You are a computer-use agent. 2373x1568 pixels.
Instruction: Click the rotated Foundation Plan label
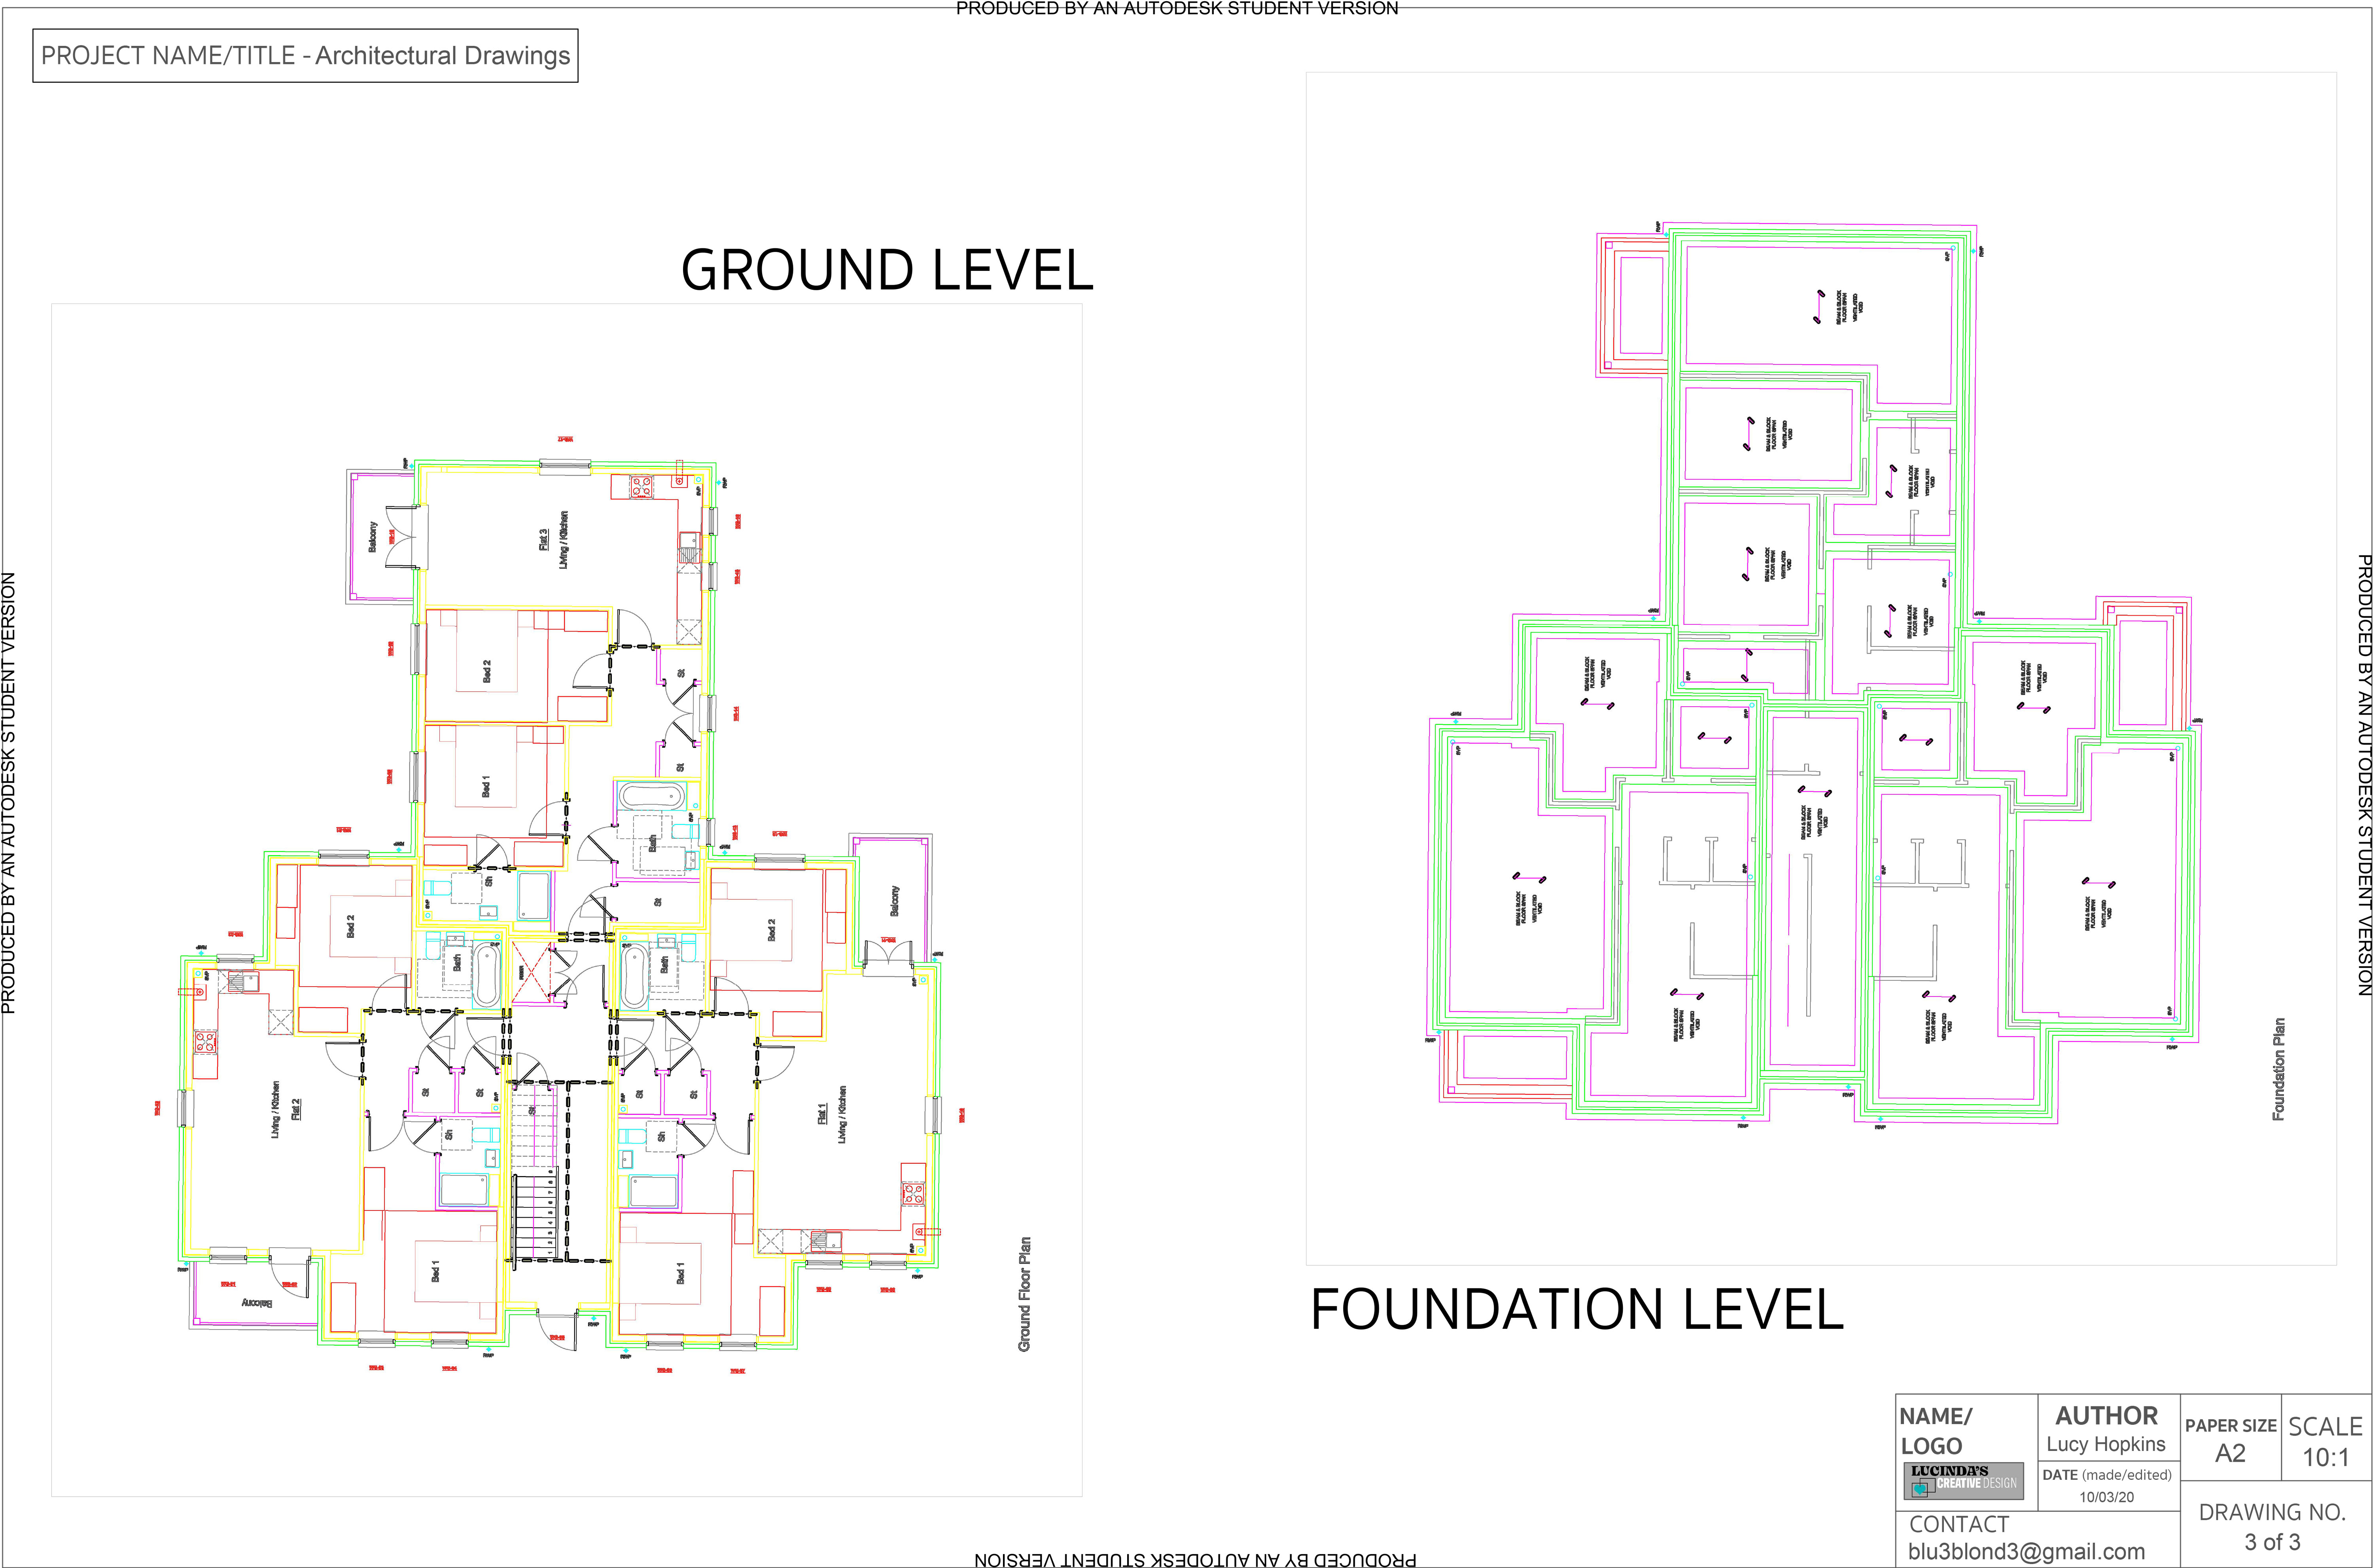[2278, 1069]
